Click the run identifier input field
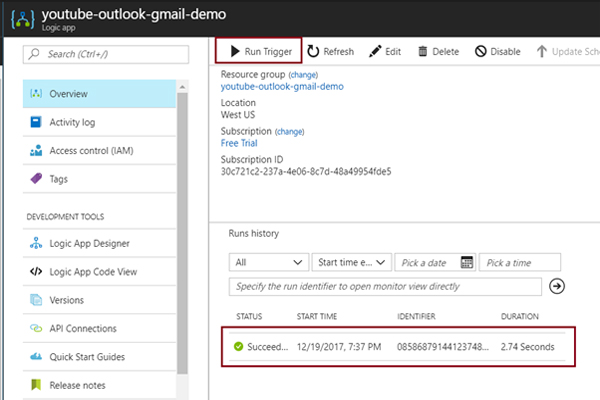Image resolution: width=600 pixels, height=400 pixels. (x=385, y=286)
